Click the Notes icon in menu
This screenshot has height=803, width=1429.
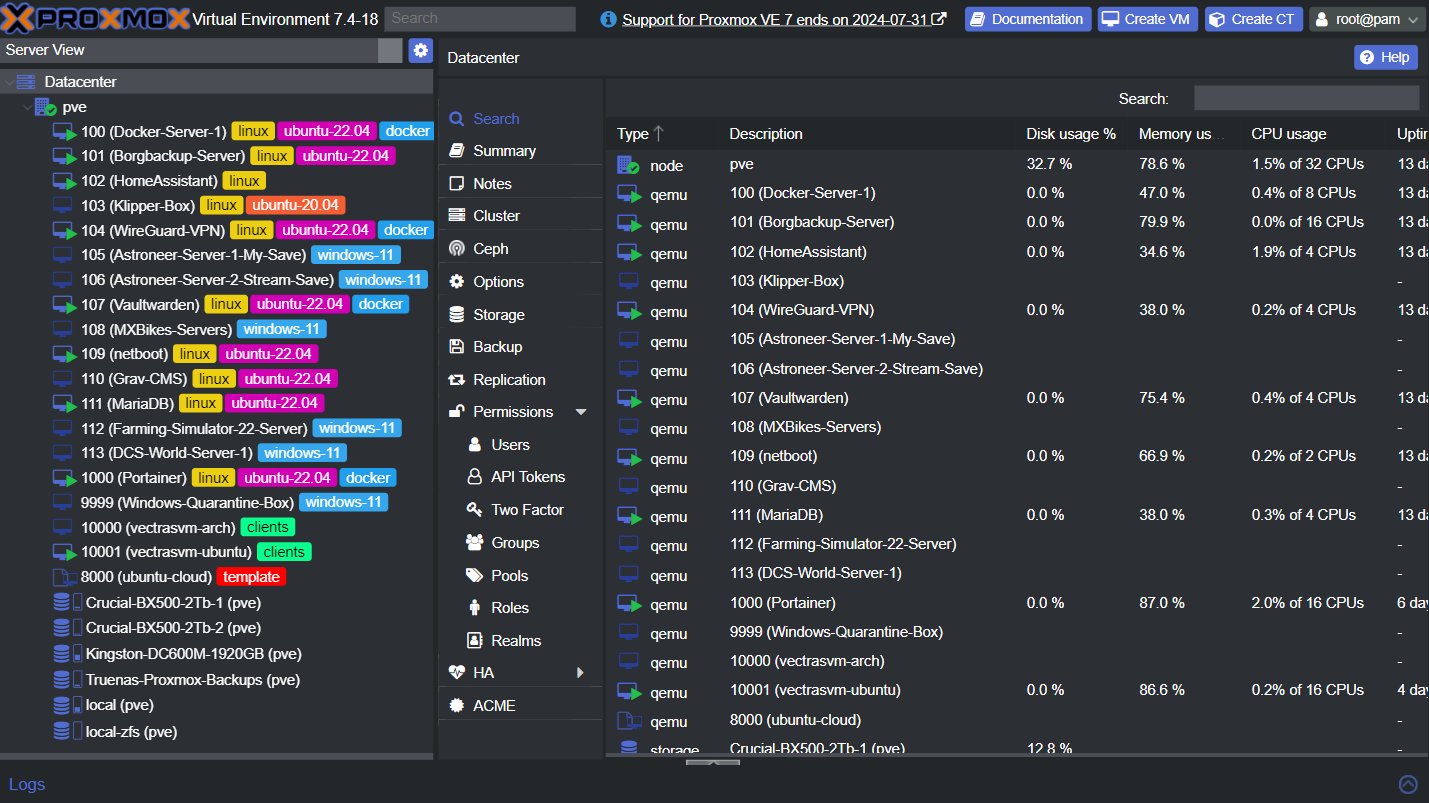[x=457, y=184]
